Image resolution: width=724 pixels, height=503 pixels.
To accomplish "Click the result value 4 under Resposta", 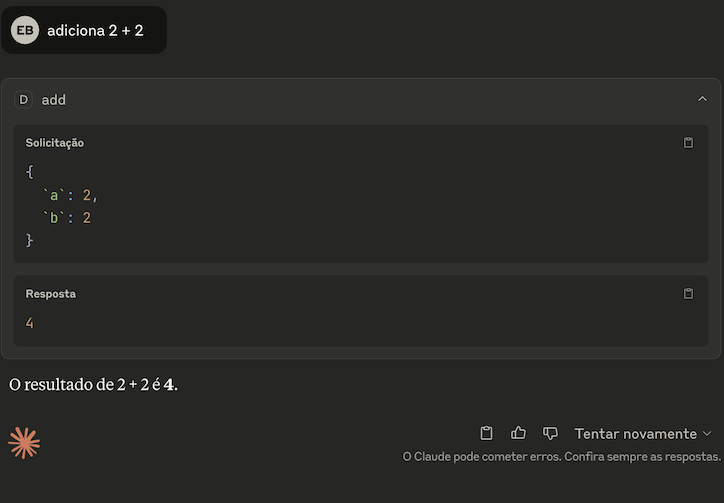I will (x=30, y=323).
